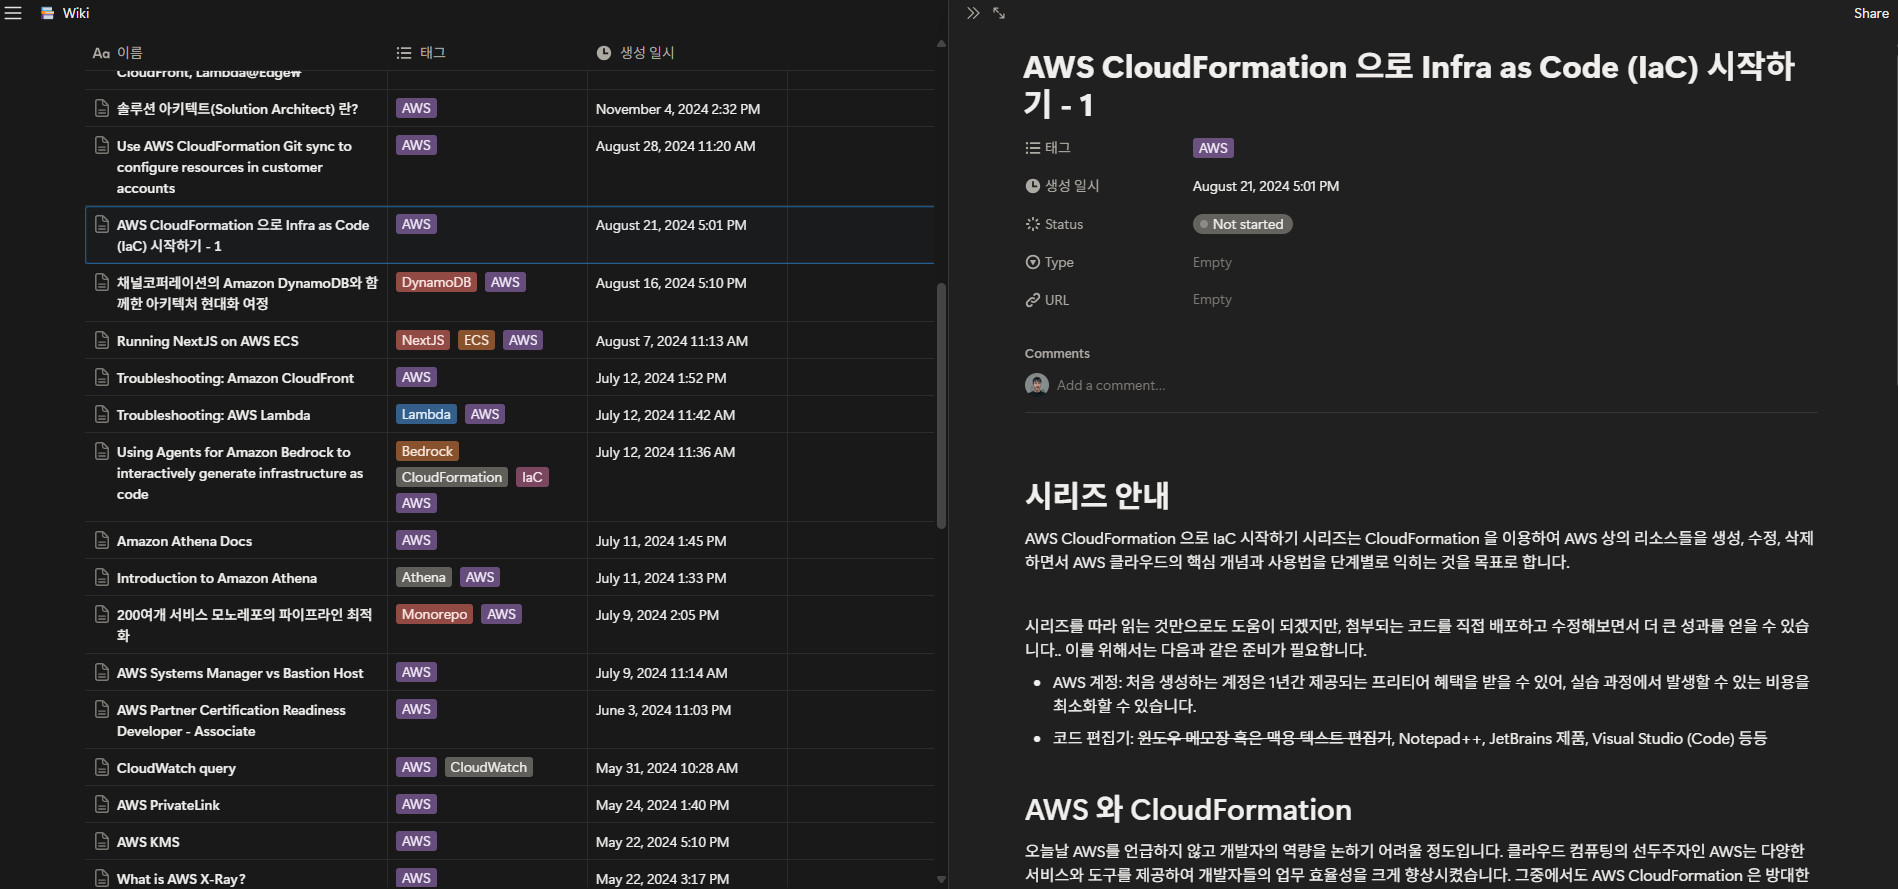Image resolution: width=1898 pixels, height=889 pixels.
Task: Click the Type property icon
Action: [x=1032, y=262]
